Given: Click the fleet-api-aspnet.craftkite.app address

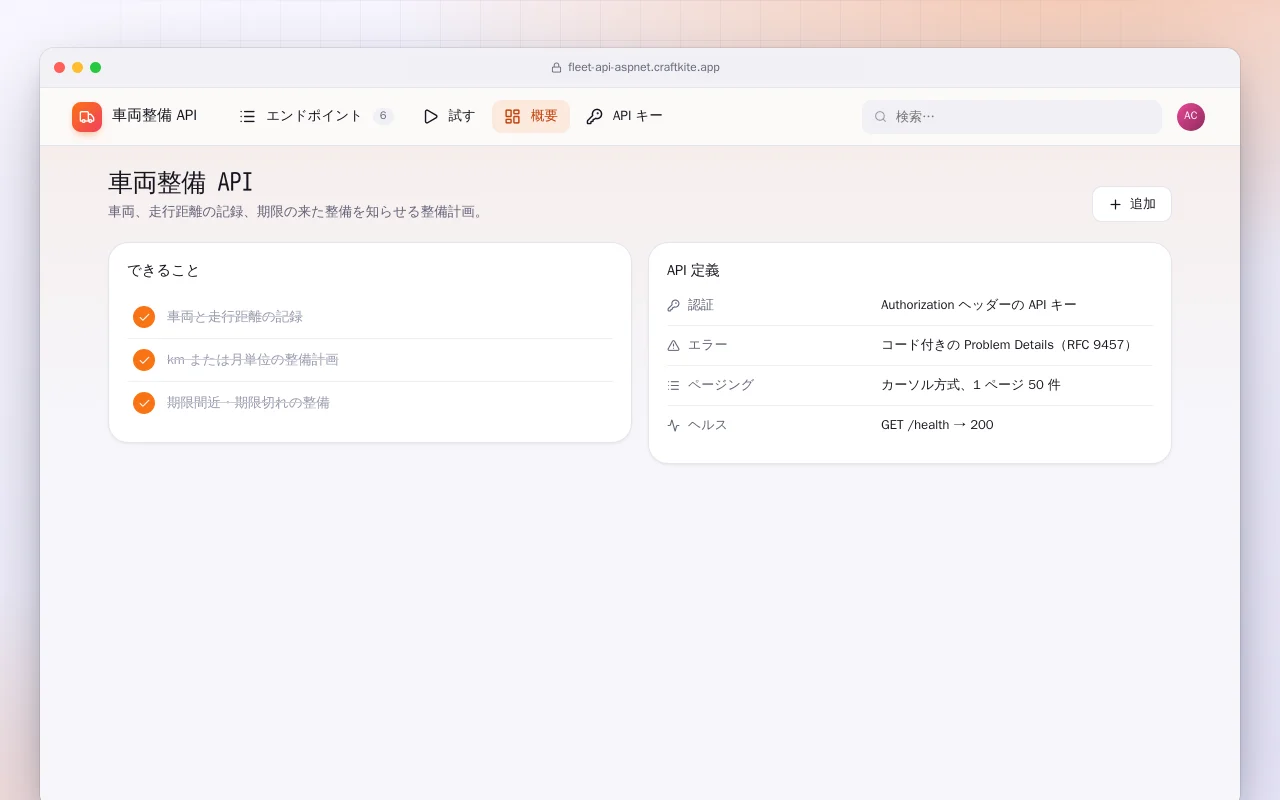Looking at the screenshot, I should (x=644, y=68).
